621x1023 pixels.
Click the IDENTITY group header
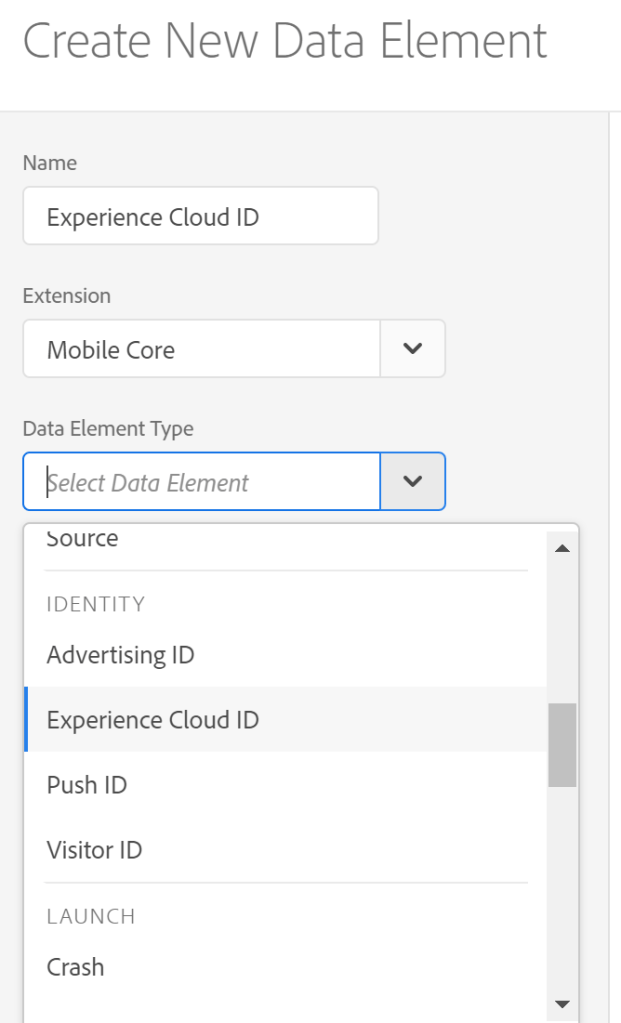pos(96,604)
